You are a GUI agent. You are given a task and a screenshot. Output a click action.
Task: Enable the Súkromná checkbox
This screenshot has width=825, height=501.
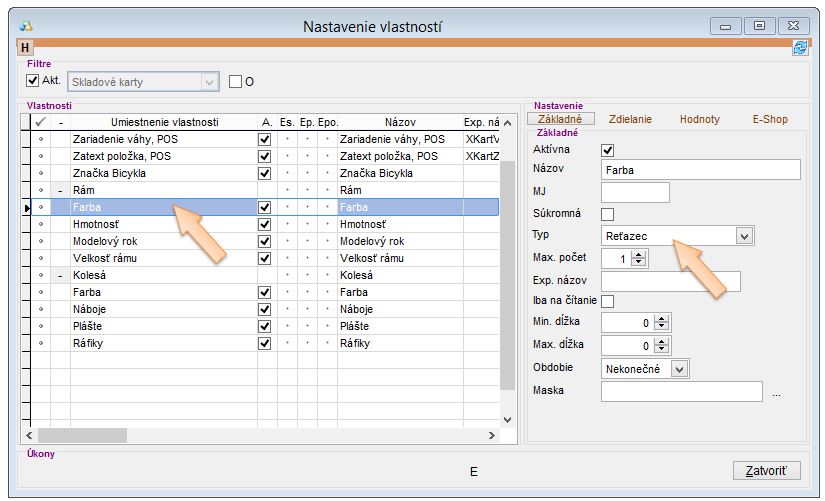607,213
